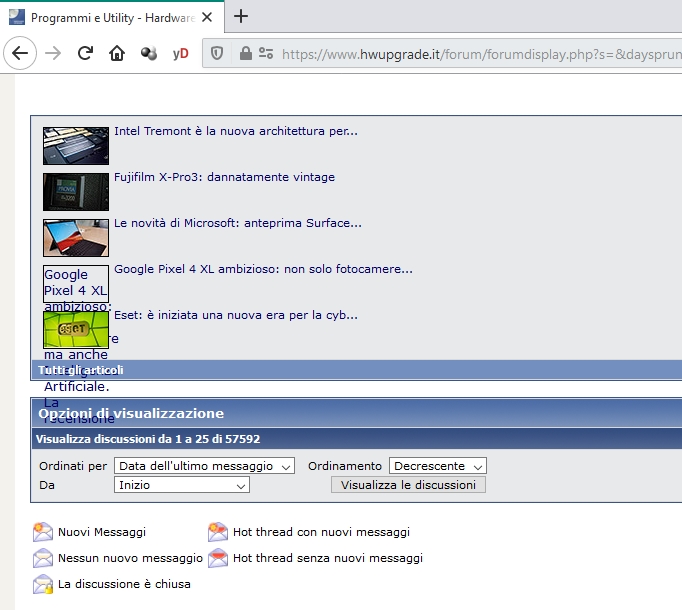Viewport: 682px width, 610px height.
Task: Open Microsoft Surface article thumbnail
Action: (x=76, y=238)
